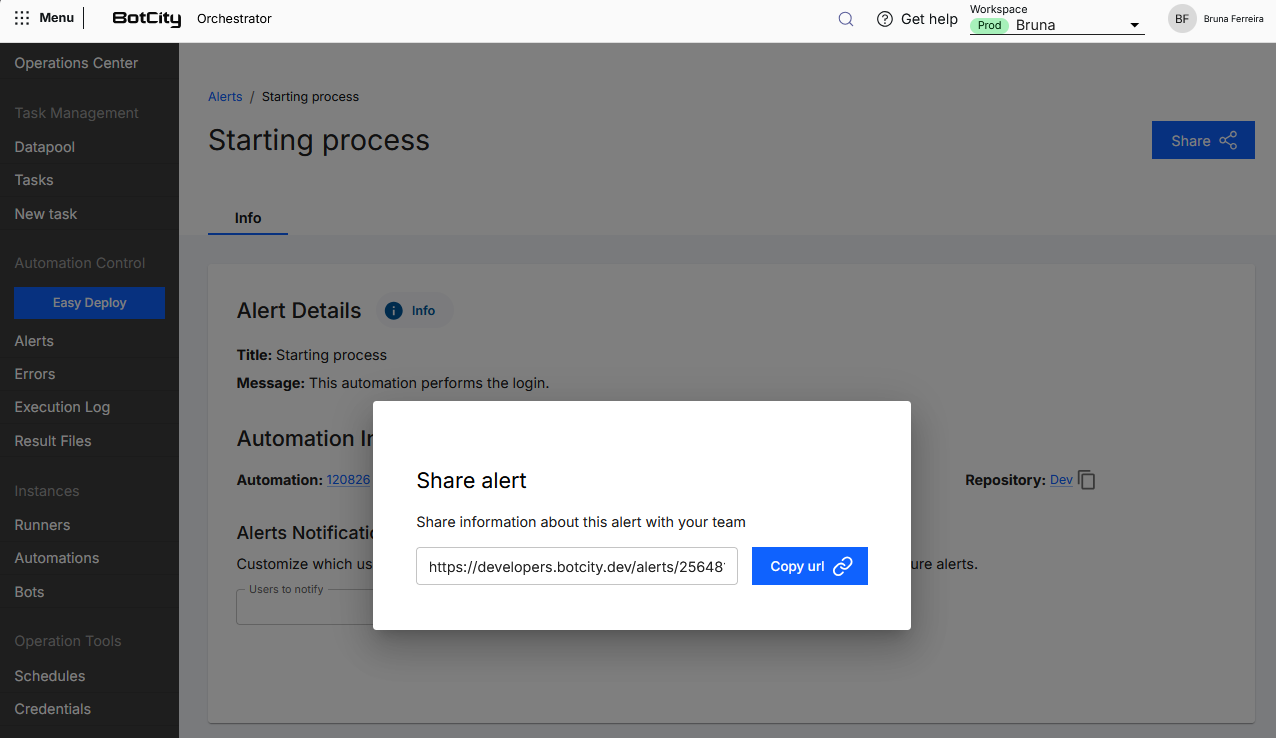Select the share URL text field
This screenshot has height=738, width=1276.
[x=577, y=566]
